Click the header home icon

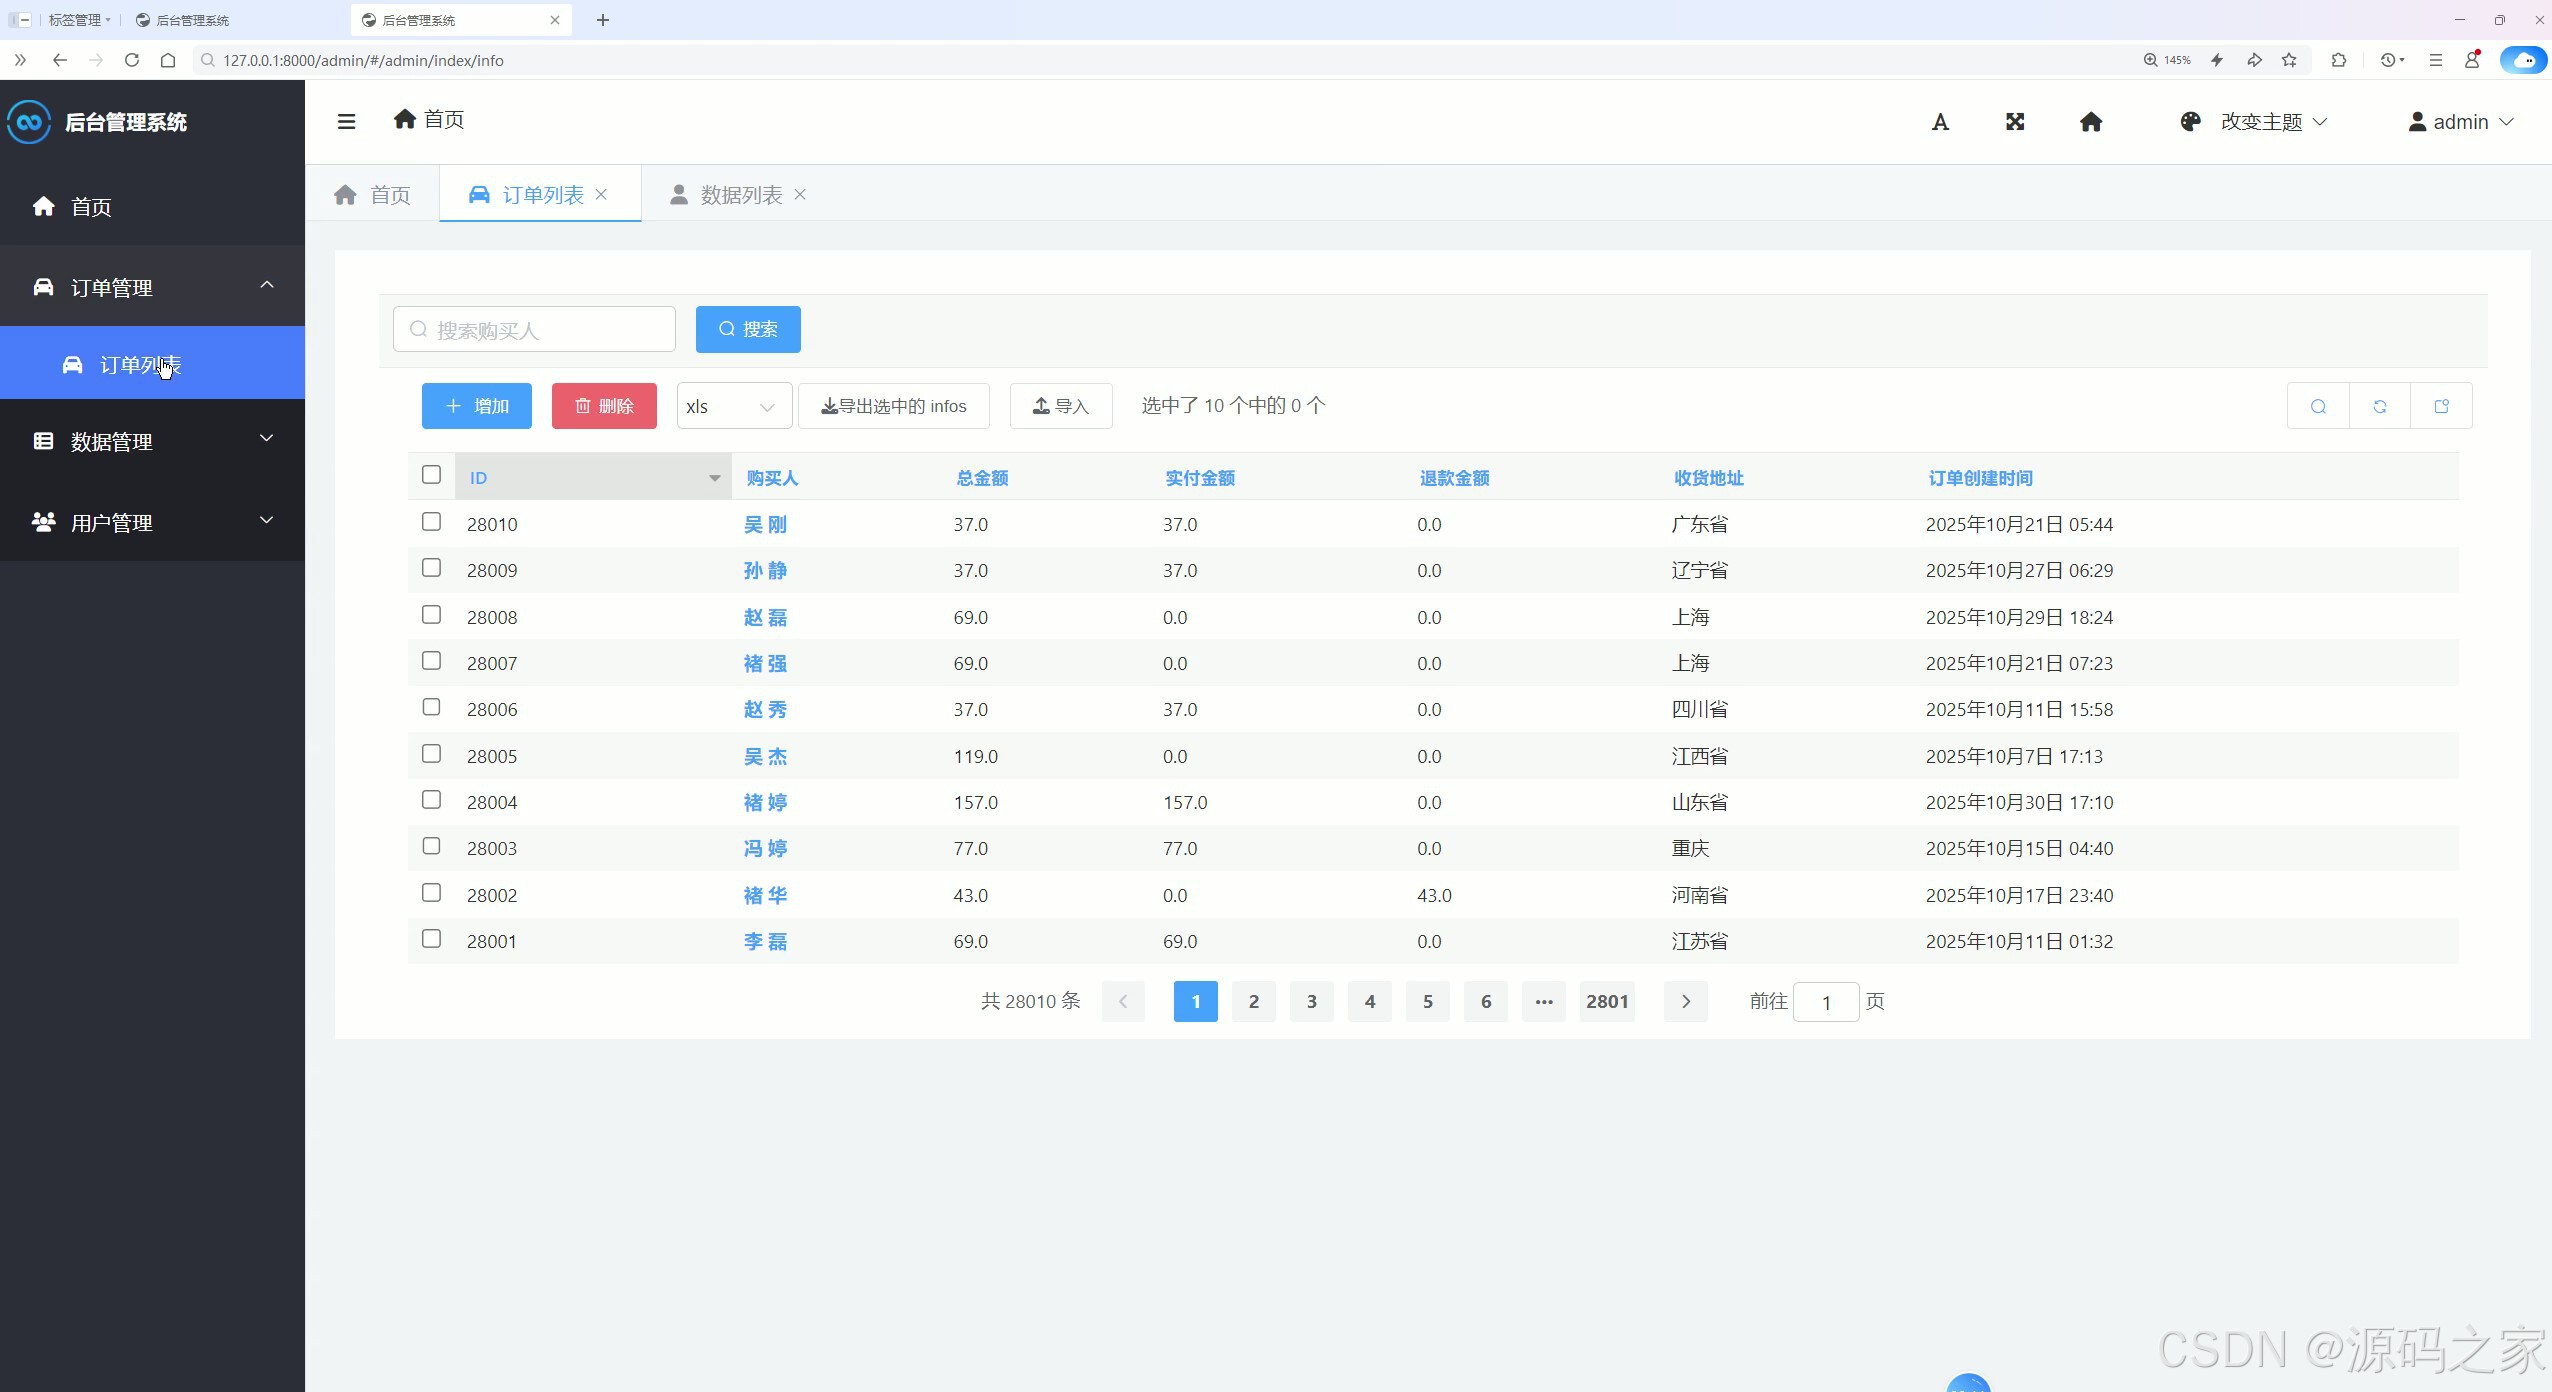tap(2090, 122)
